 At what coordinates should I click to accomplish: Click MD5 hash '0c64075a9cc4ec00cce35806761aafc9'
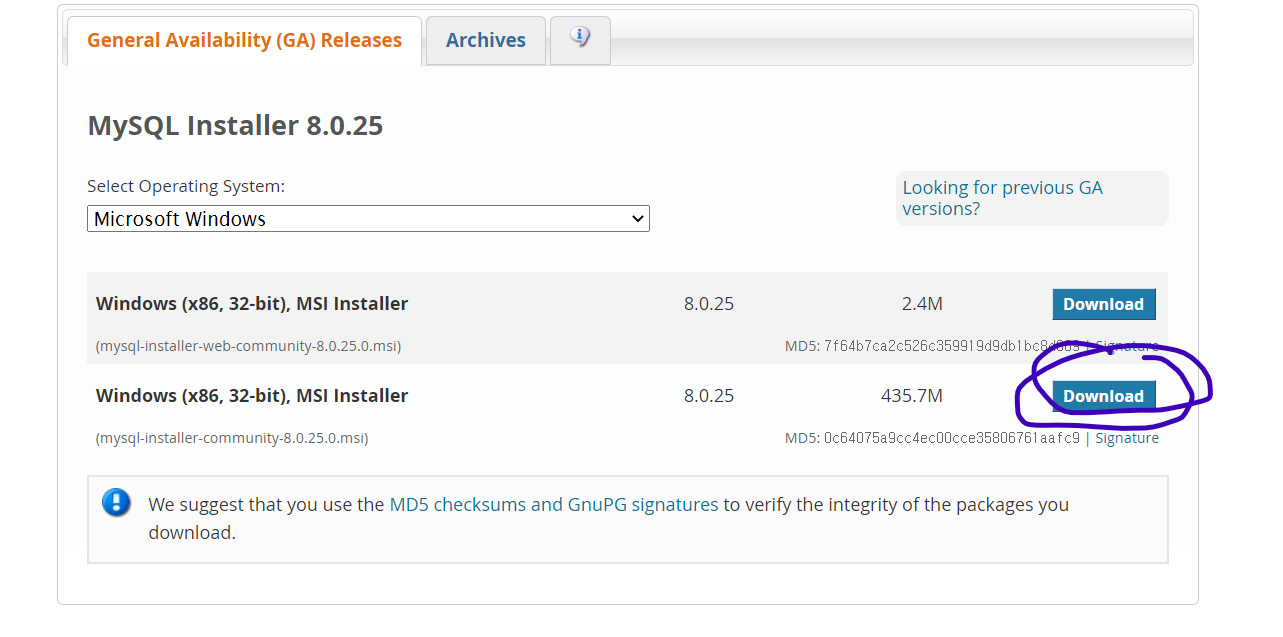[952, 438]
